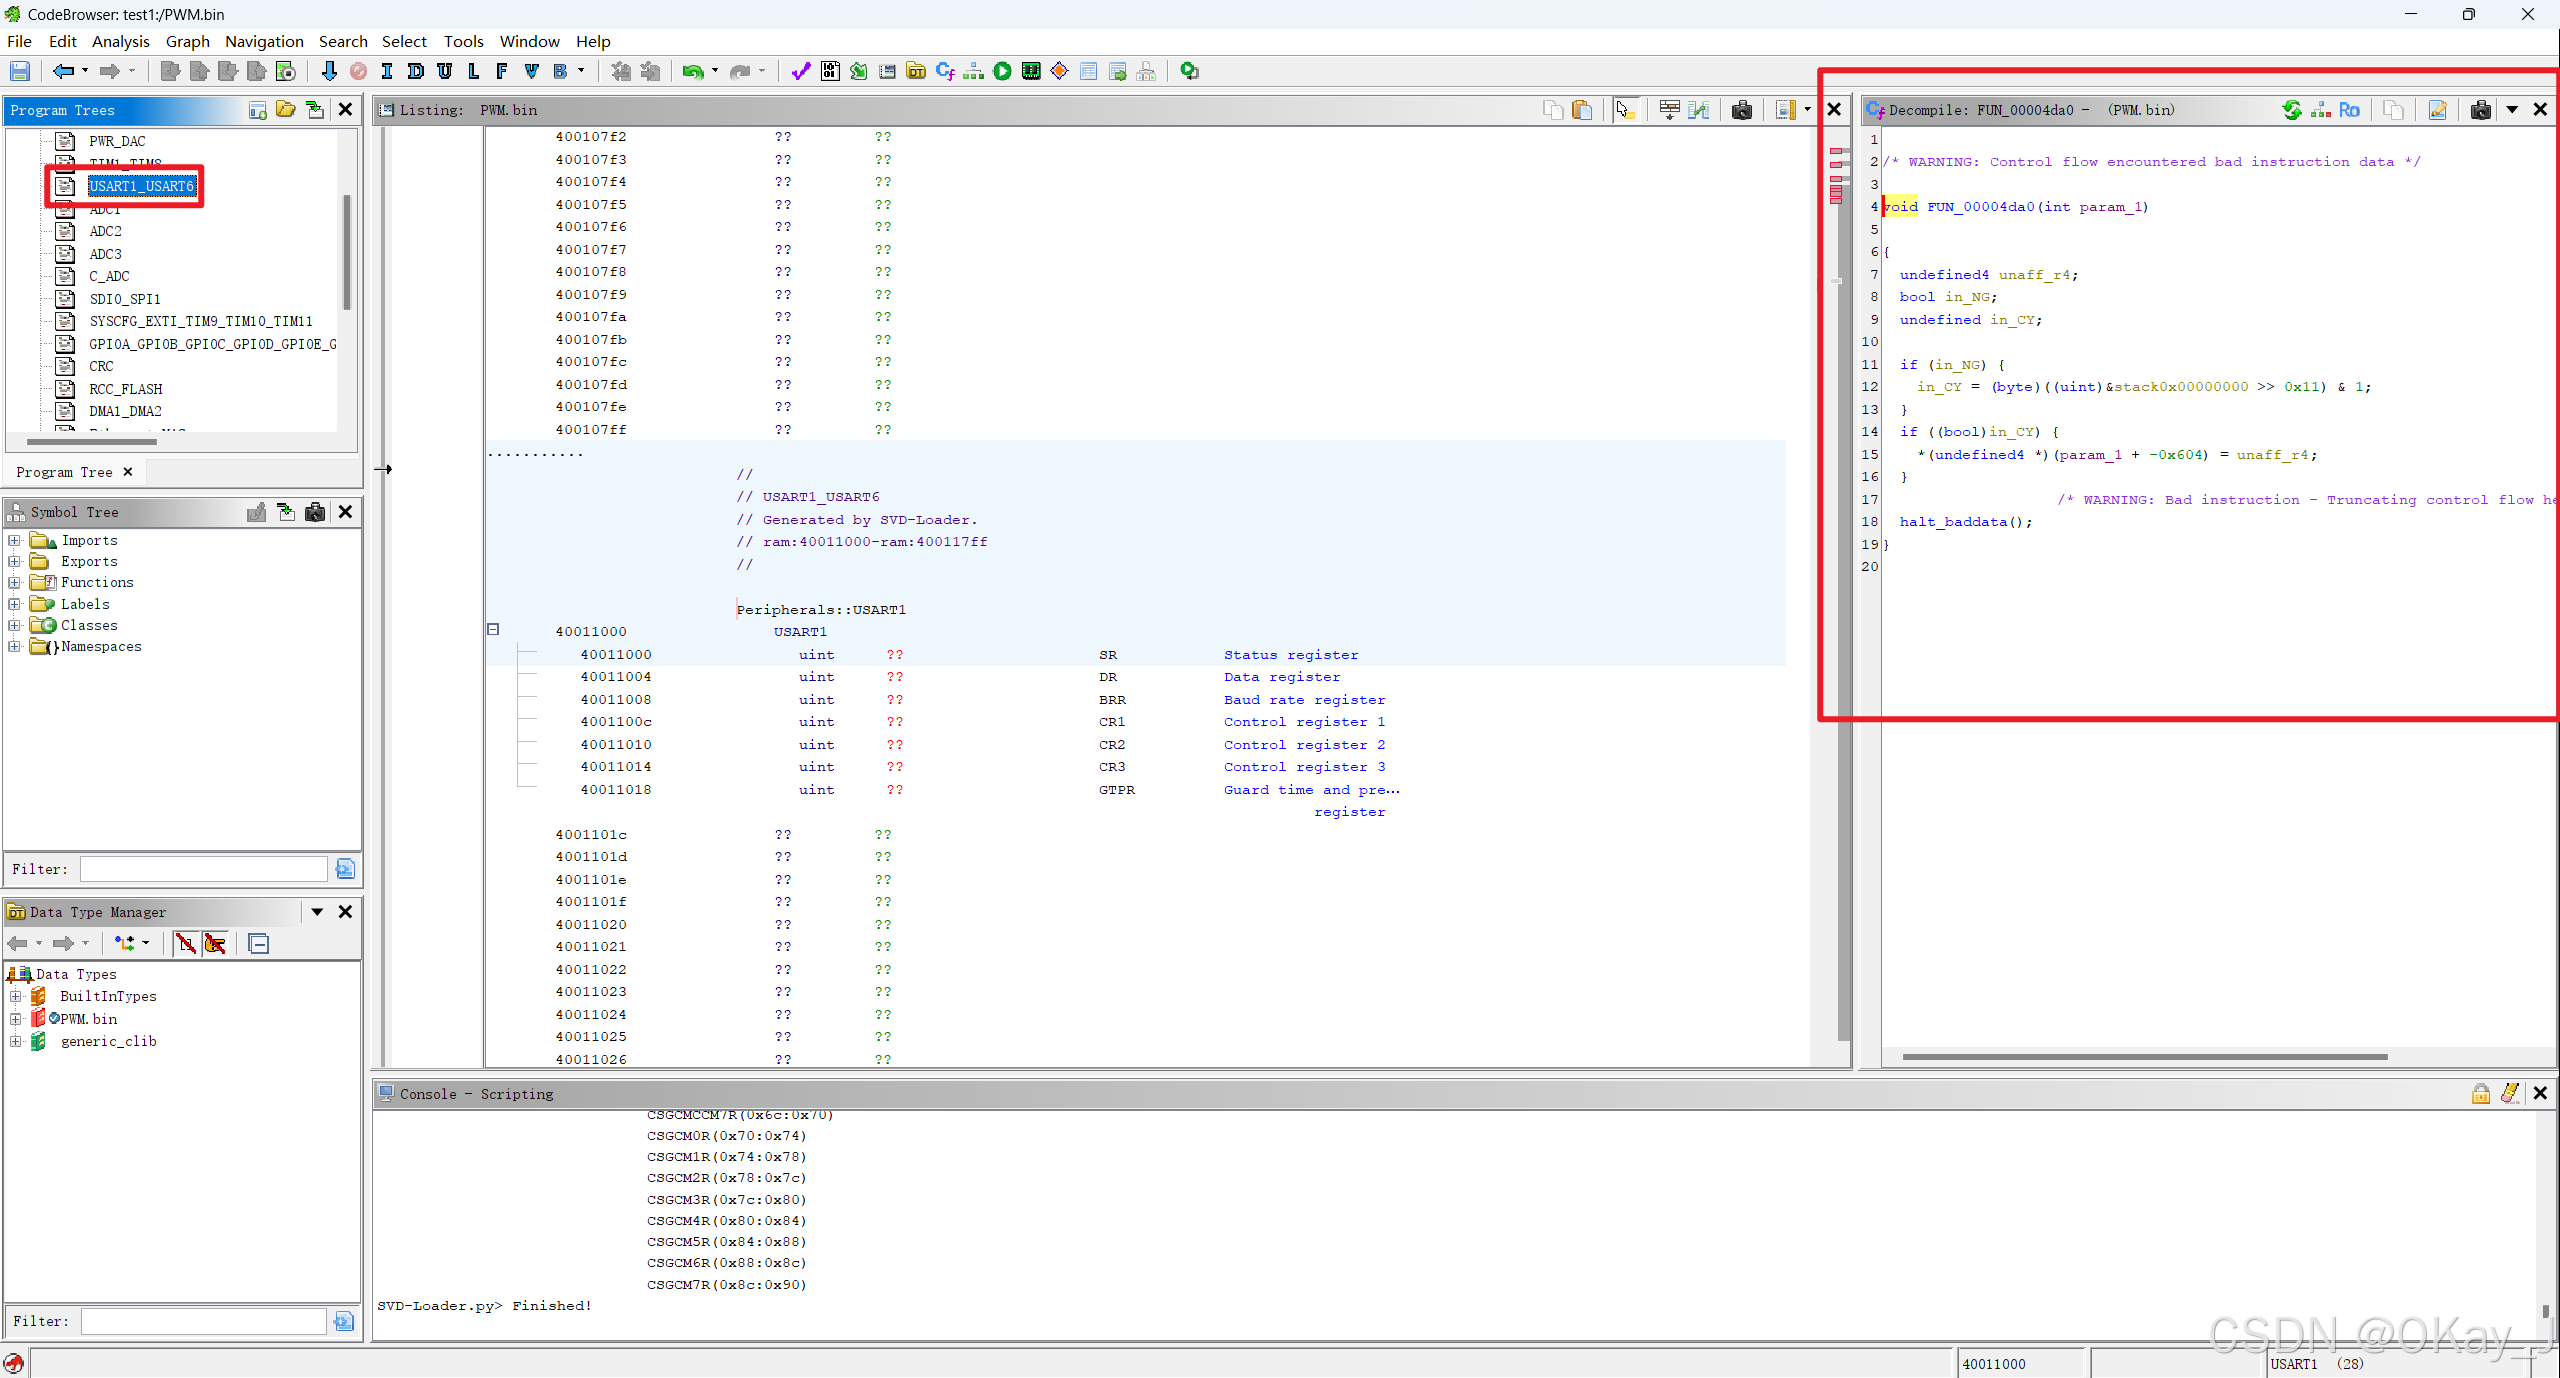Click the Program Trees vertical scrollbar
This screenshot has width=2560, height=1378.
(347, 250)
